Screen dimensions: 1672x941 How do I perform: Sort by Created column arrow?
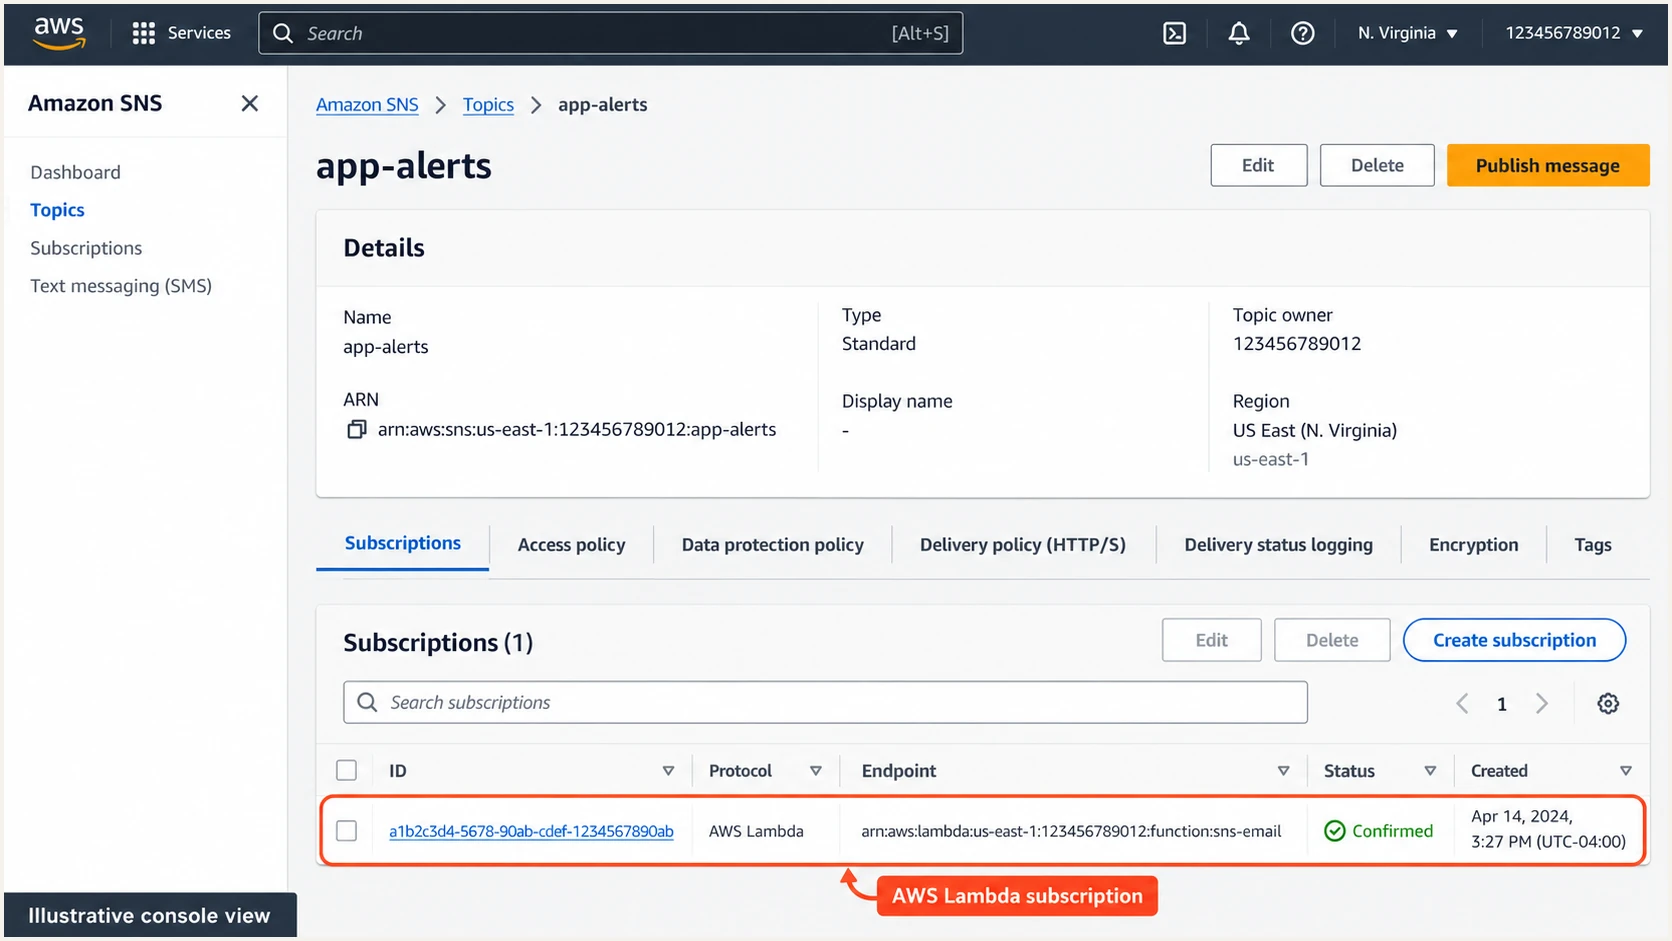coord(1626,771)
